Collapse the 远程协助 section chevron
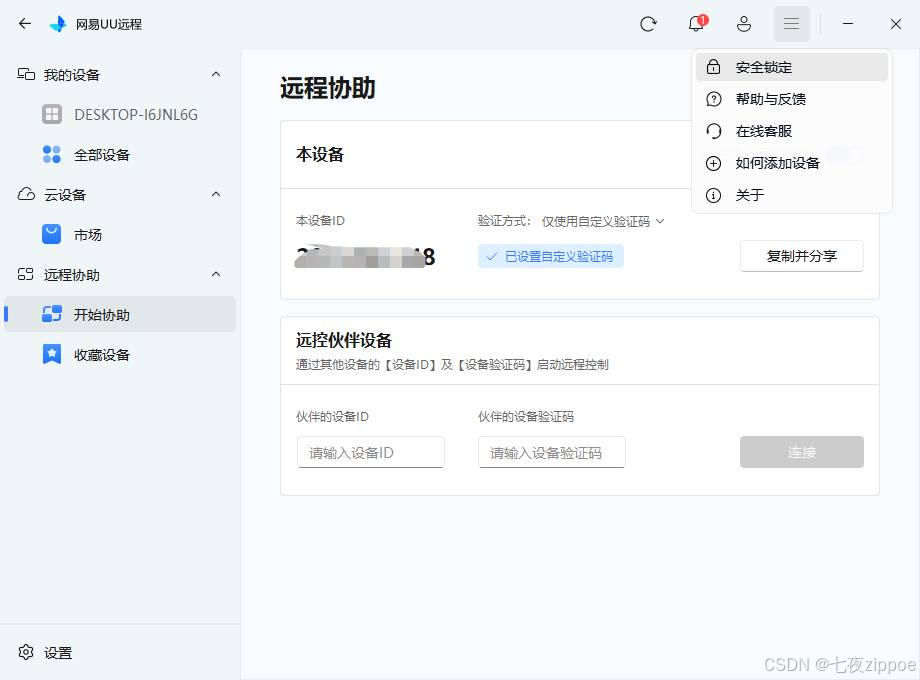 tap(216, 275)
